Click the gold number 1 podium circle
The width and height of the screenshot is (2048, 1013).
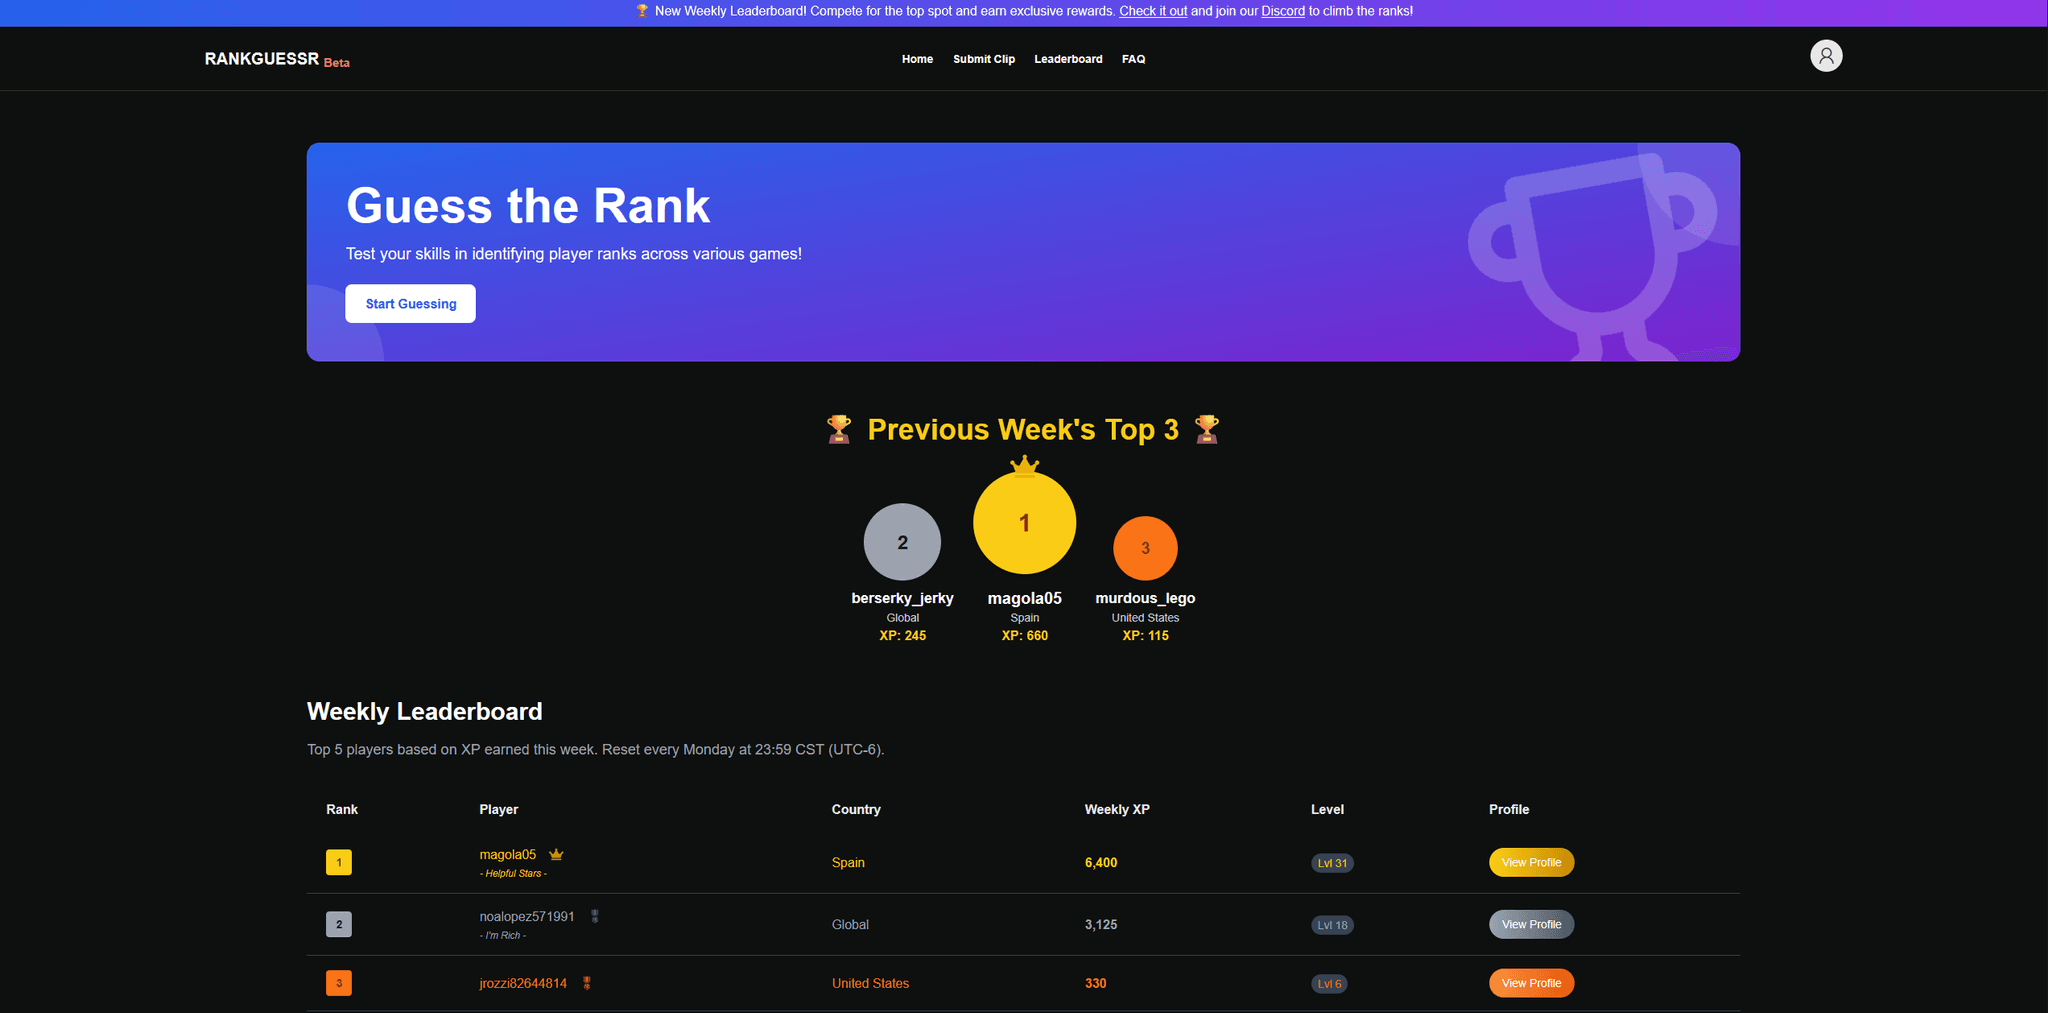tap(1024, 523)
